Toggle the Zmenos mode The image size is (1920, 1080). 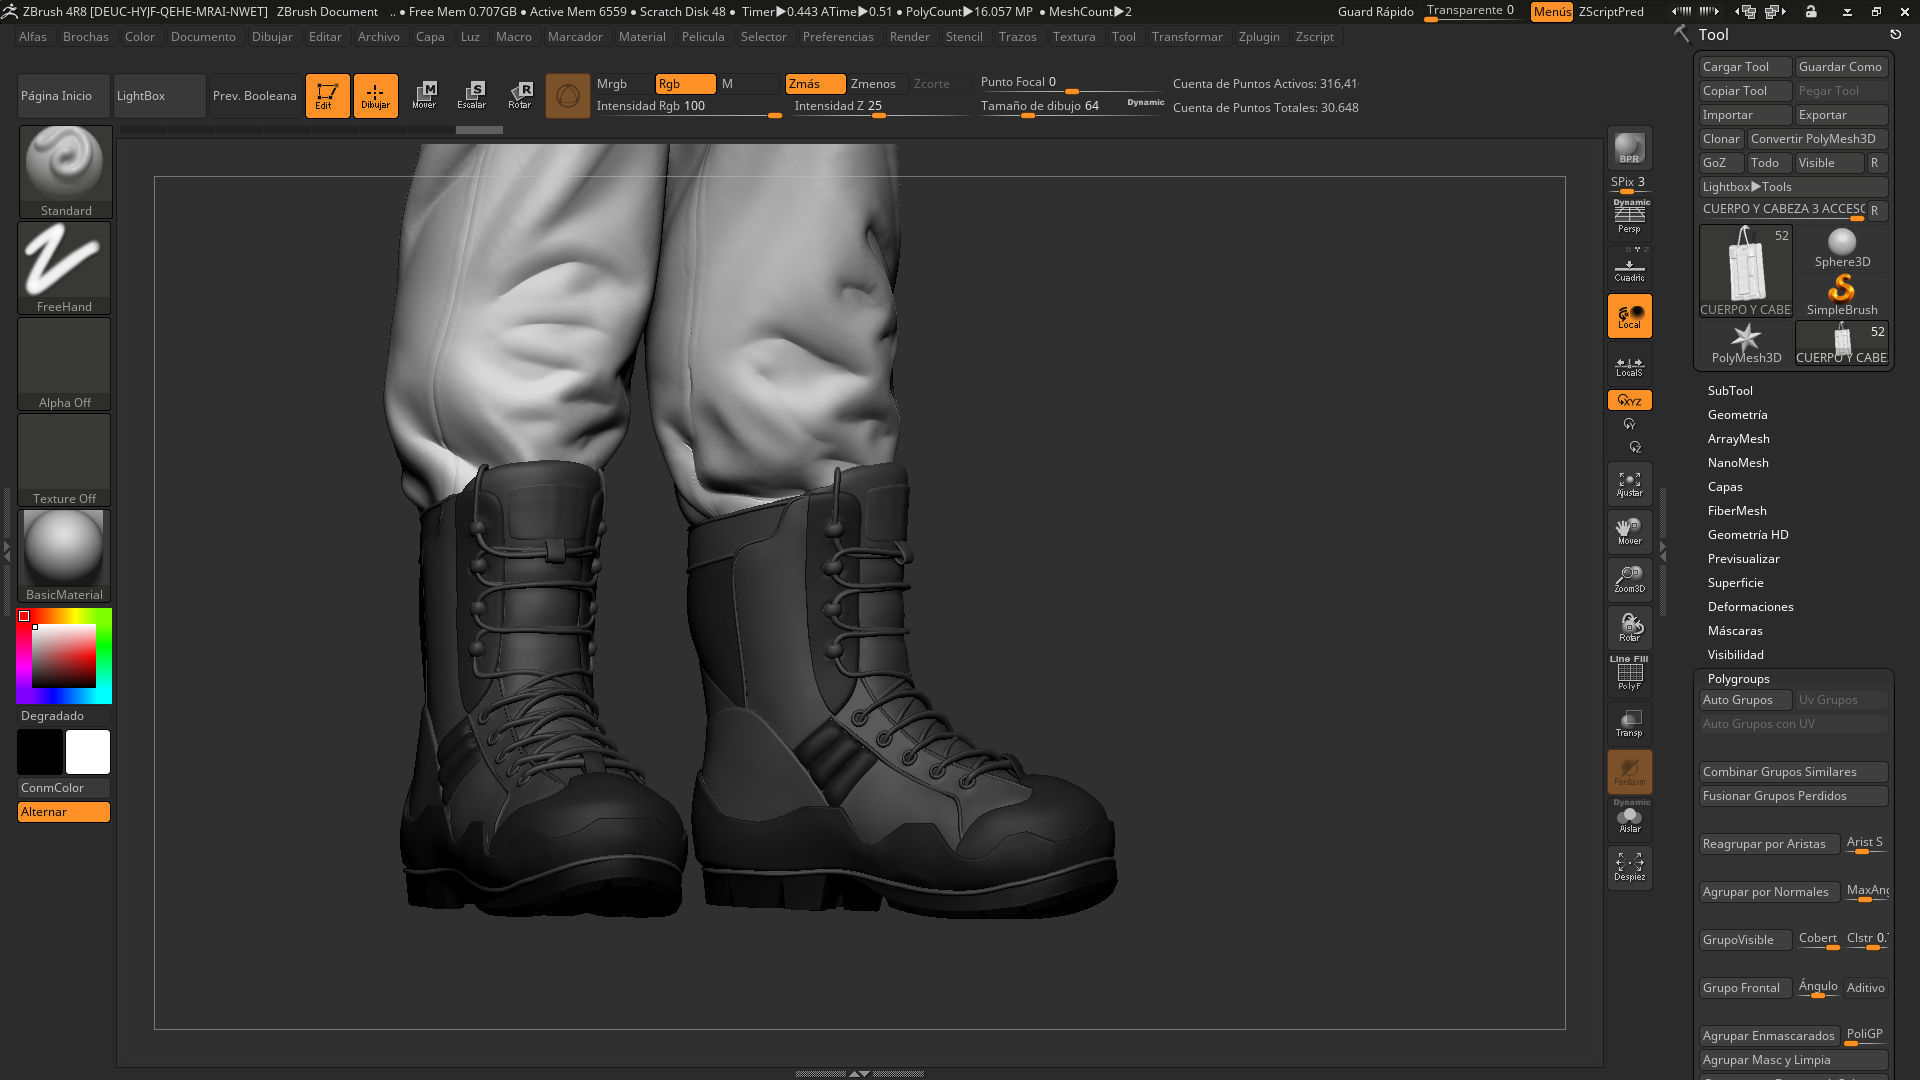pos(877,84)
